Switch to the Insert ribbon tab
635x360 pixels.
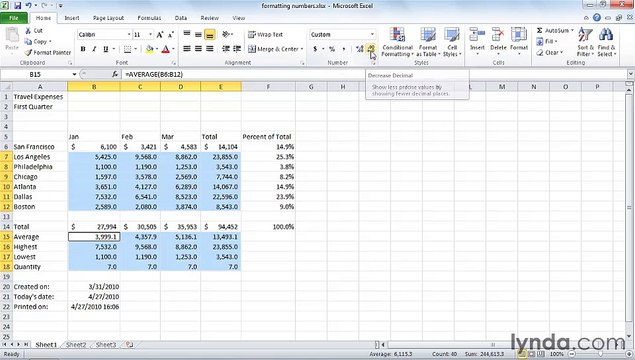click(x=72, y=18)
